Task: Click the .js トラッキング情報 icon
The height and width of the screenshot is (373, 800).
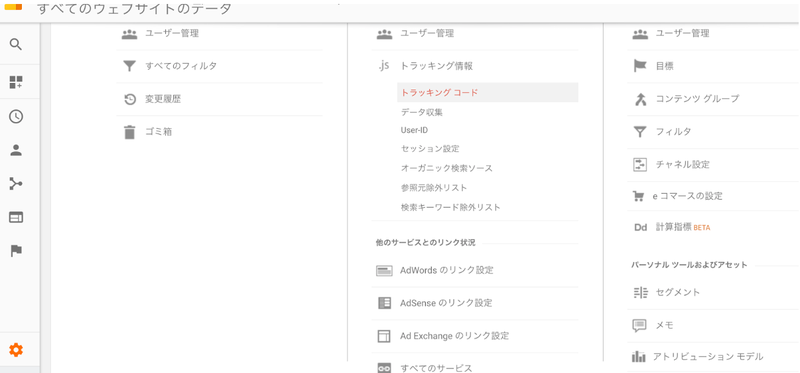Action: point(384,66)
